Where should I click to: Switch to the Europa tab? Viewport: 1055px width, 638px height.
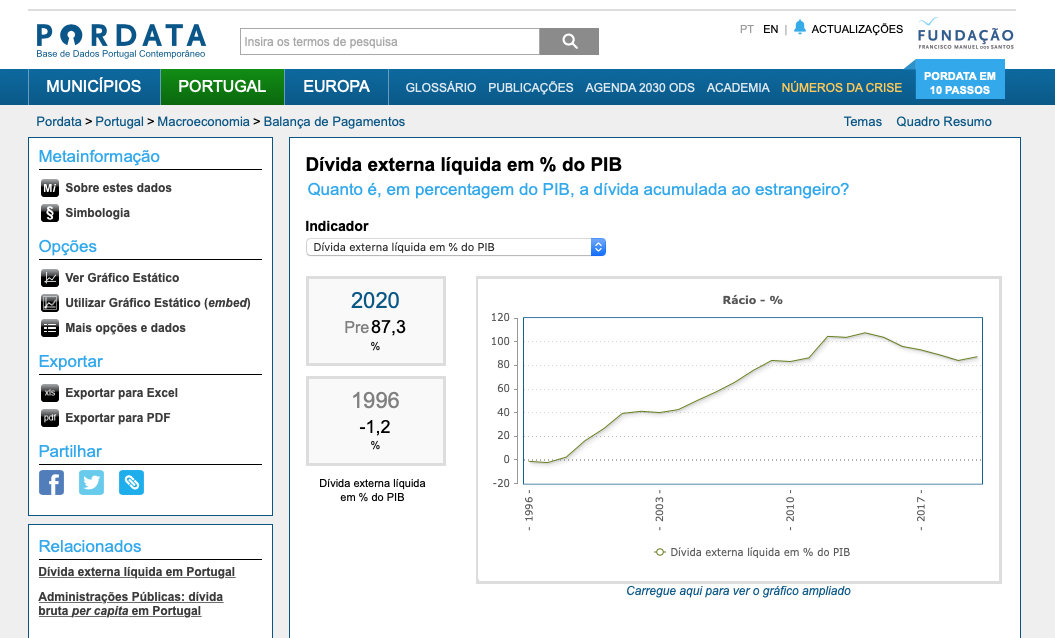[336, 87]
